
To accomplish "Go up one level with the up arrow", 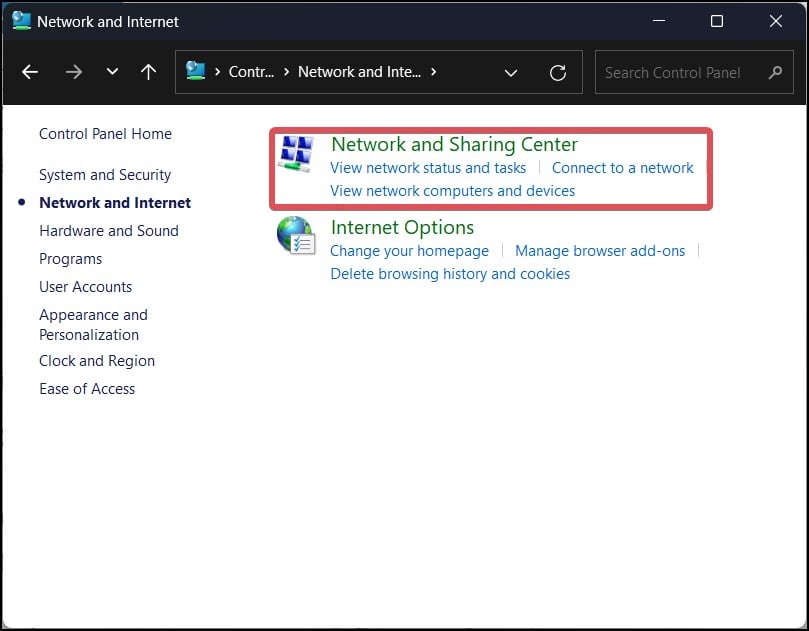I will click(x=149, y=72).
